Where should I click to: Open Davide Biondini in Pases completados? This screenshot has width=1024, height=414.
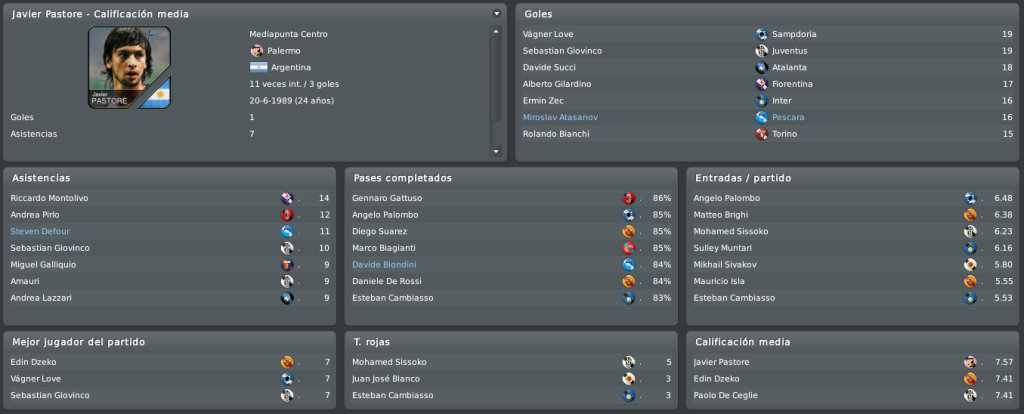coord(384,264)
